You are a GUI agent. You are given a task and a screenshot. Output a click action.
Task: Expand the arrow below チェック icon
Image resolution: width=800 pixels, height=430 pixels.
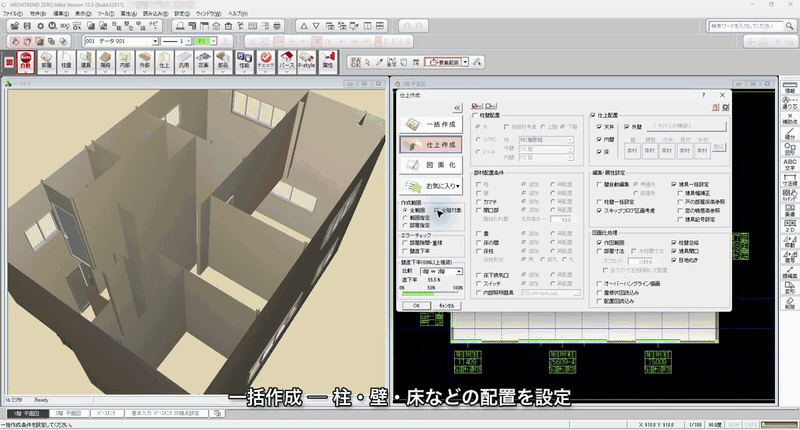point(265,72)
